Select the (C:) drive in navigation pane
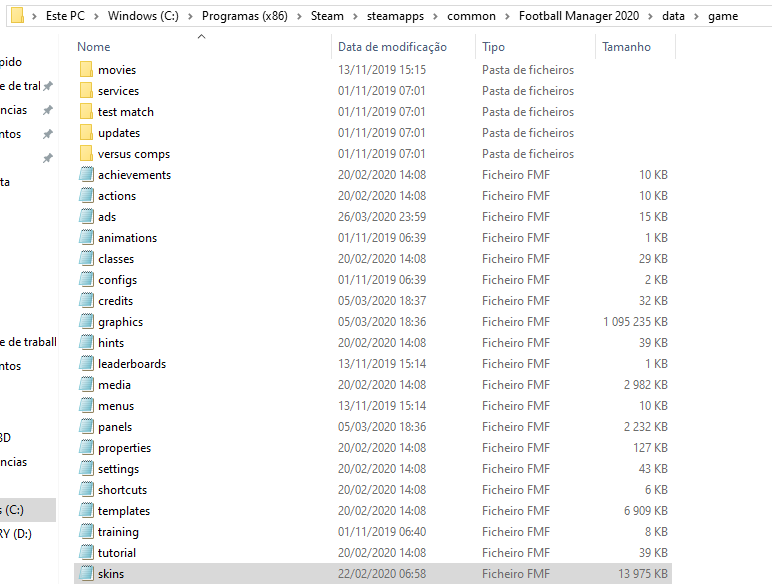Screen dimensions: 772x584 [28, 510]
